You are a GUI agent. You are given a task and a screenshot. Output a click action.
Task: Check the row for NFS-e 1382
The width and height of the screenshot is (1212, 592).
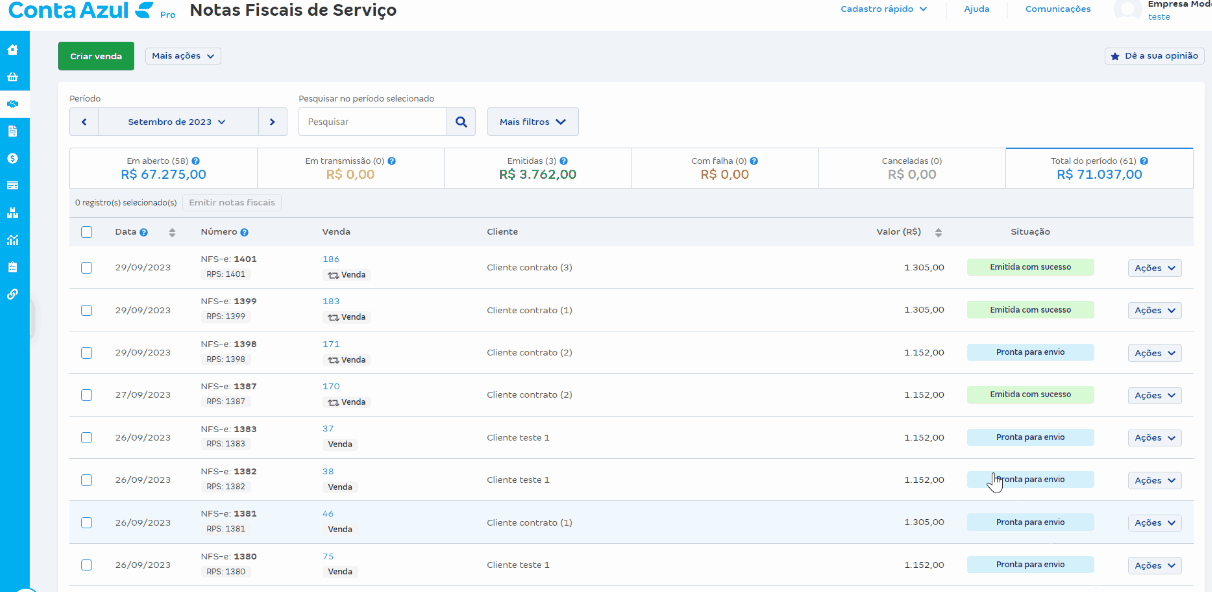[86, 480]
